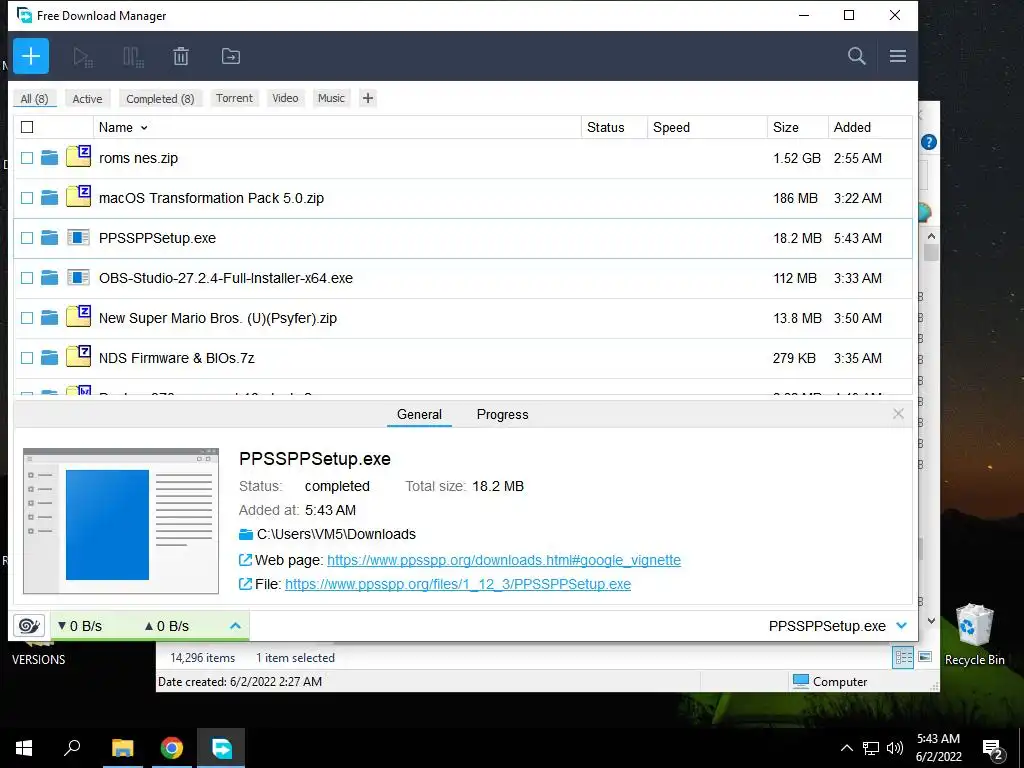This screenshot has height=768, width=1024.
Task: Select the Music filter tab
Action: click(x=331, y=98)
